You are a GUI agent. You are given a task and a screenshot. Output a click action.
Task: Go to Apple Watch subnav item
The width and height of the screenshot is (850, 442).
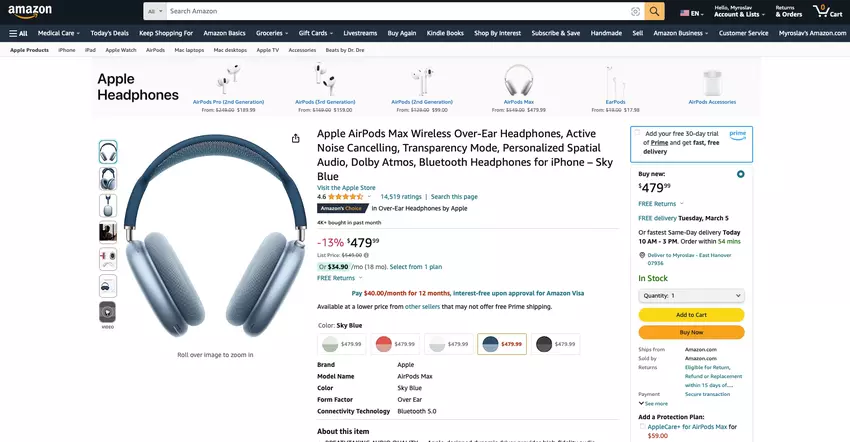click(121, 50)
